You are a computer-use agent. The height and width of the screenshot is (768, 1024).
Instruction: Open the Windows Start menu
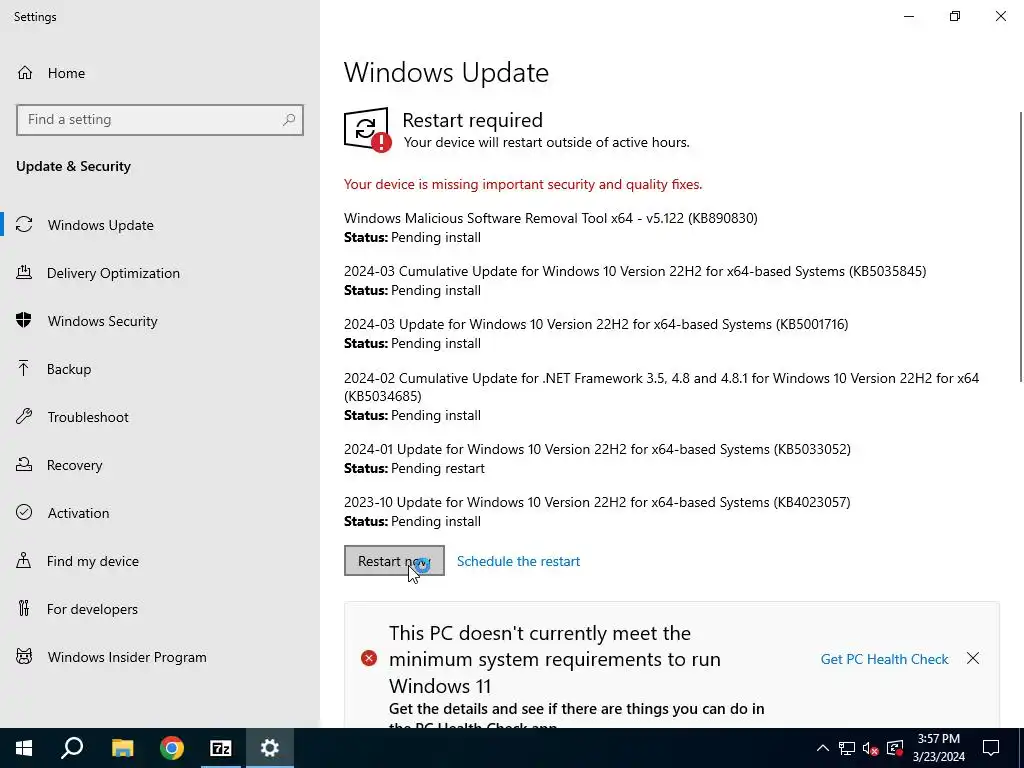24,748
